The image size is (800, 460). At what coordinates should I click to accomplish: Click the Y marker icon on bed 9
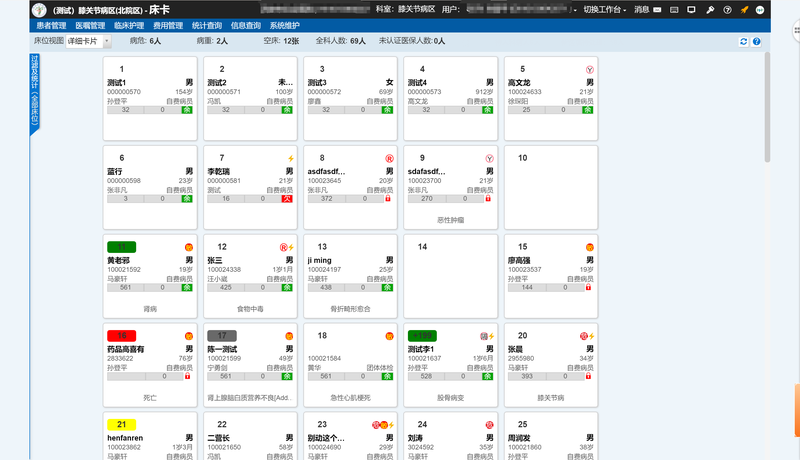[x=489, y=159]
